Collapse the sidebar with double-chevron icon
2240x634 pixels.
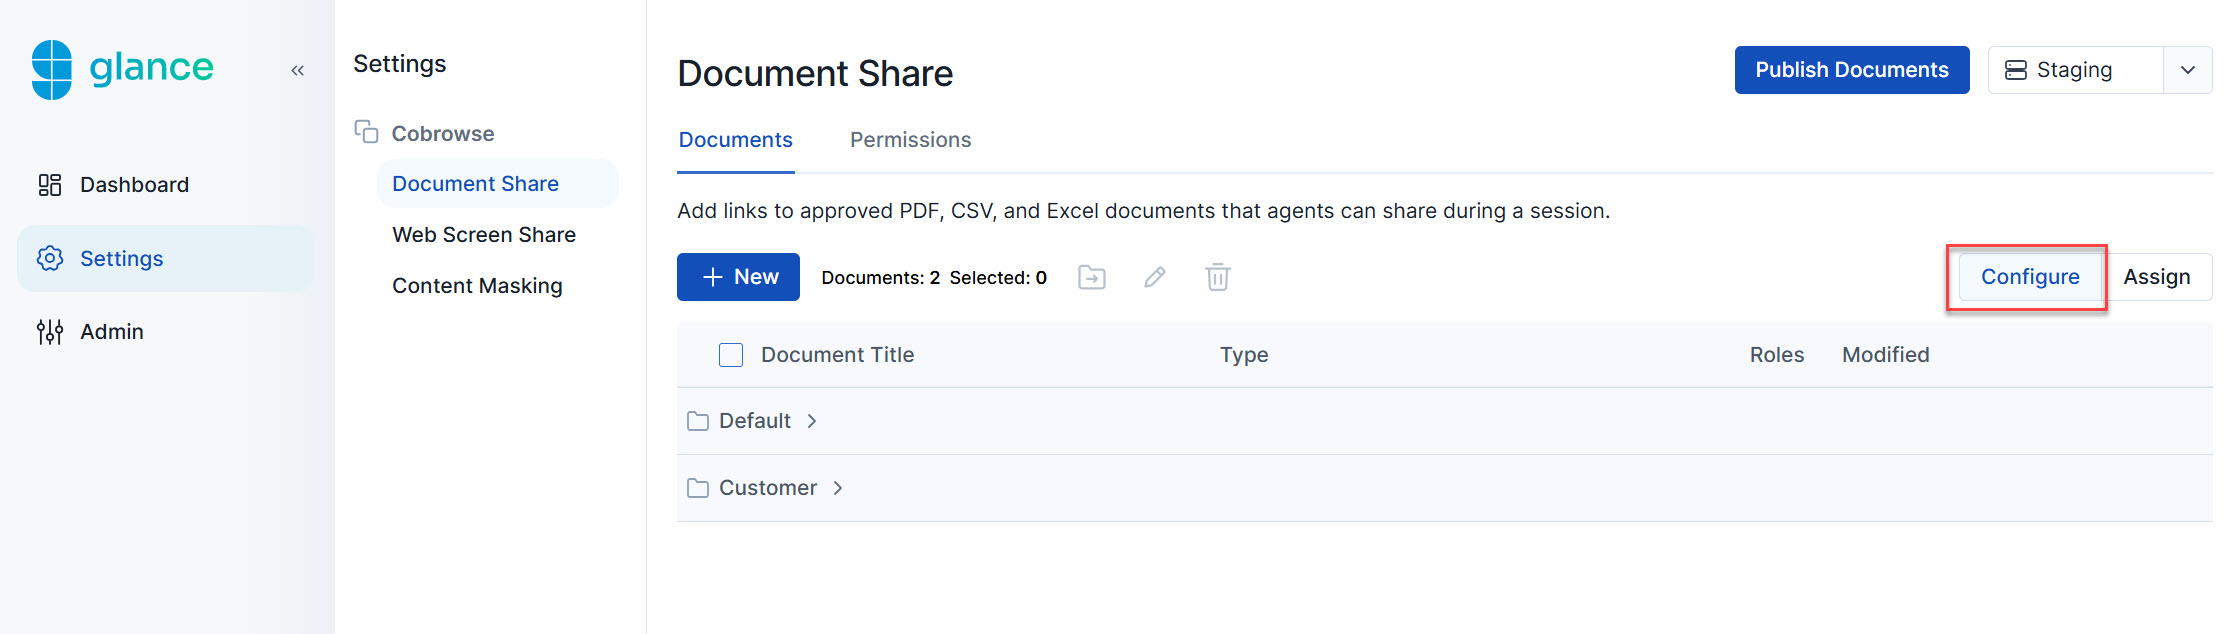point(297,70)
